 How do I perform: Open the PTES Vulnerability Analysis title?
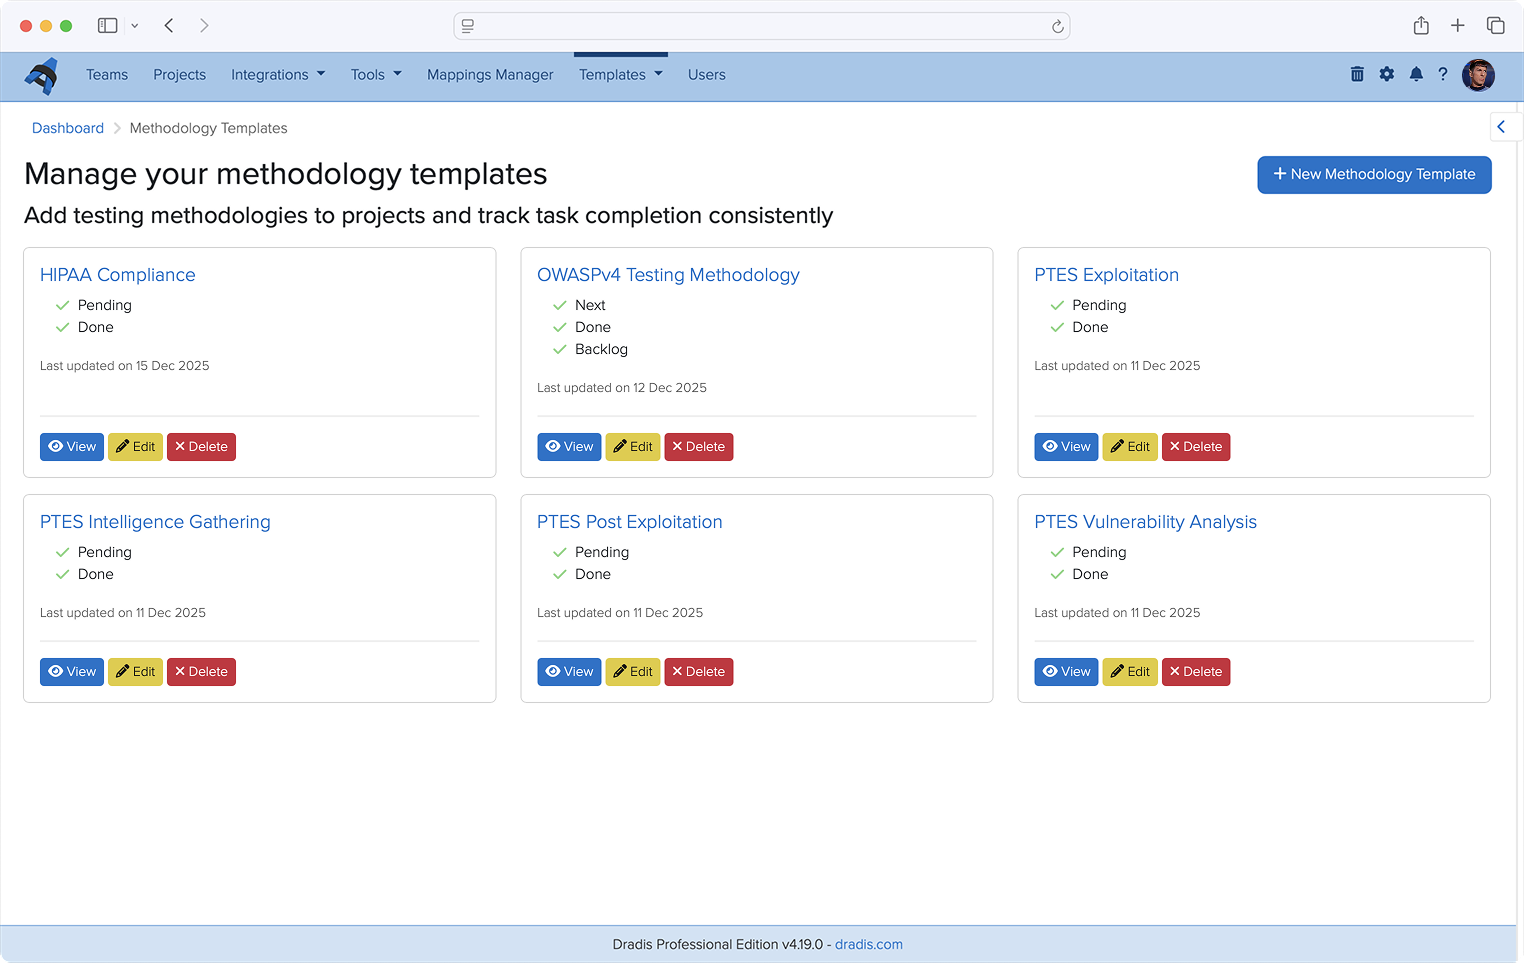coord(1145,522)
